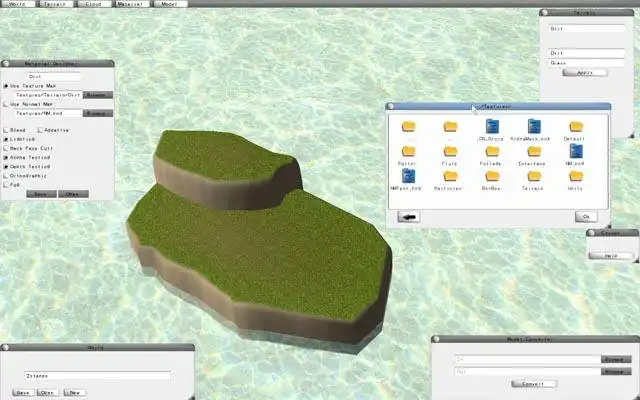Click the Convert button in Model Converter
The width and height of the screenshot is (640, 400).
click(534, 384)
